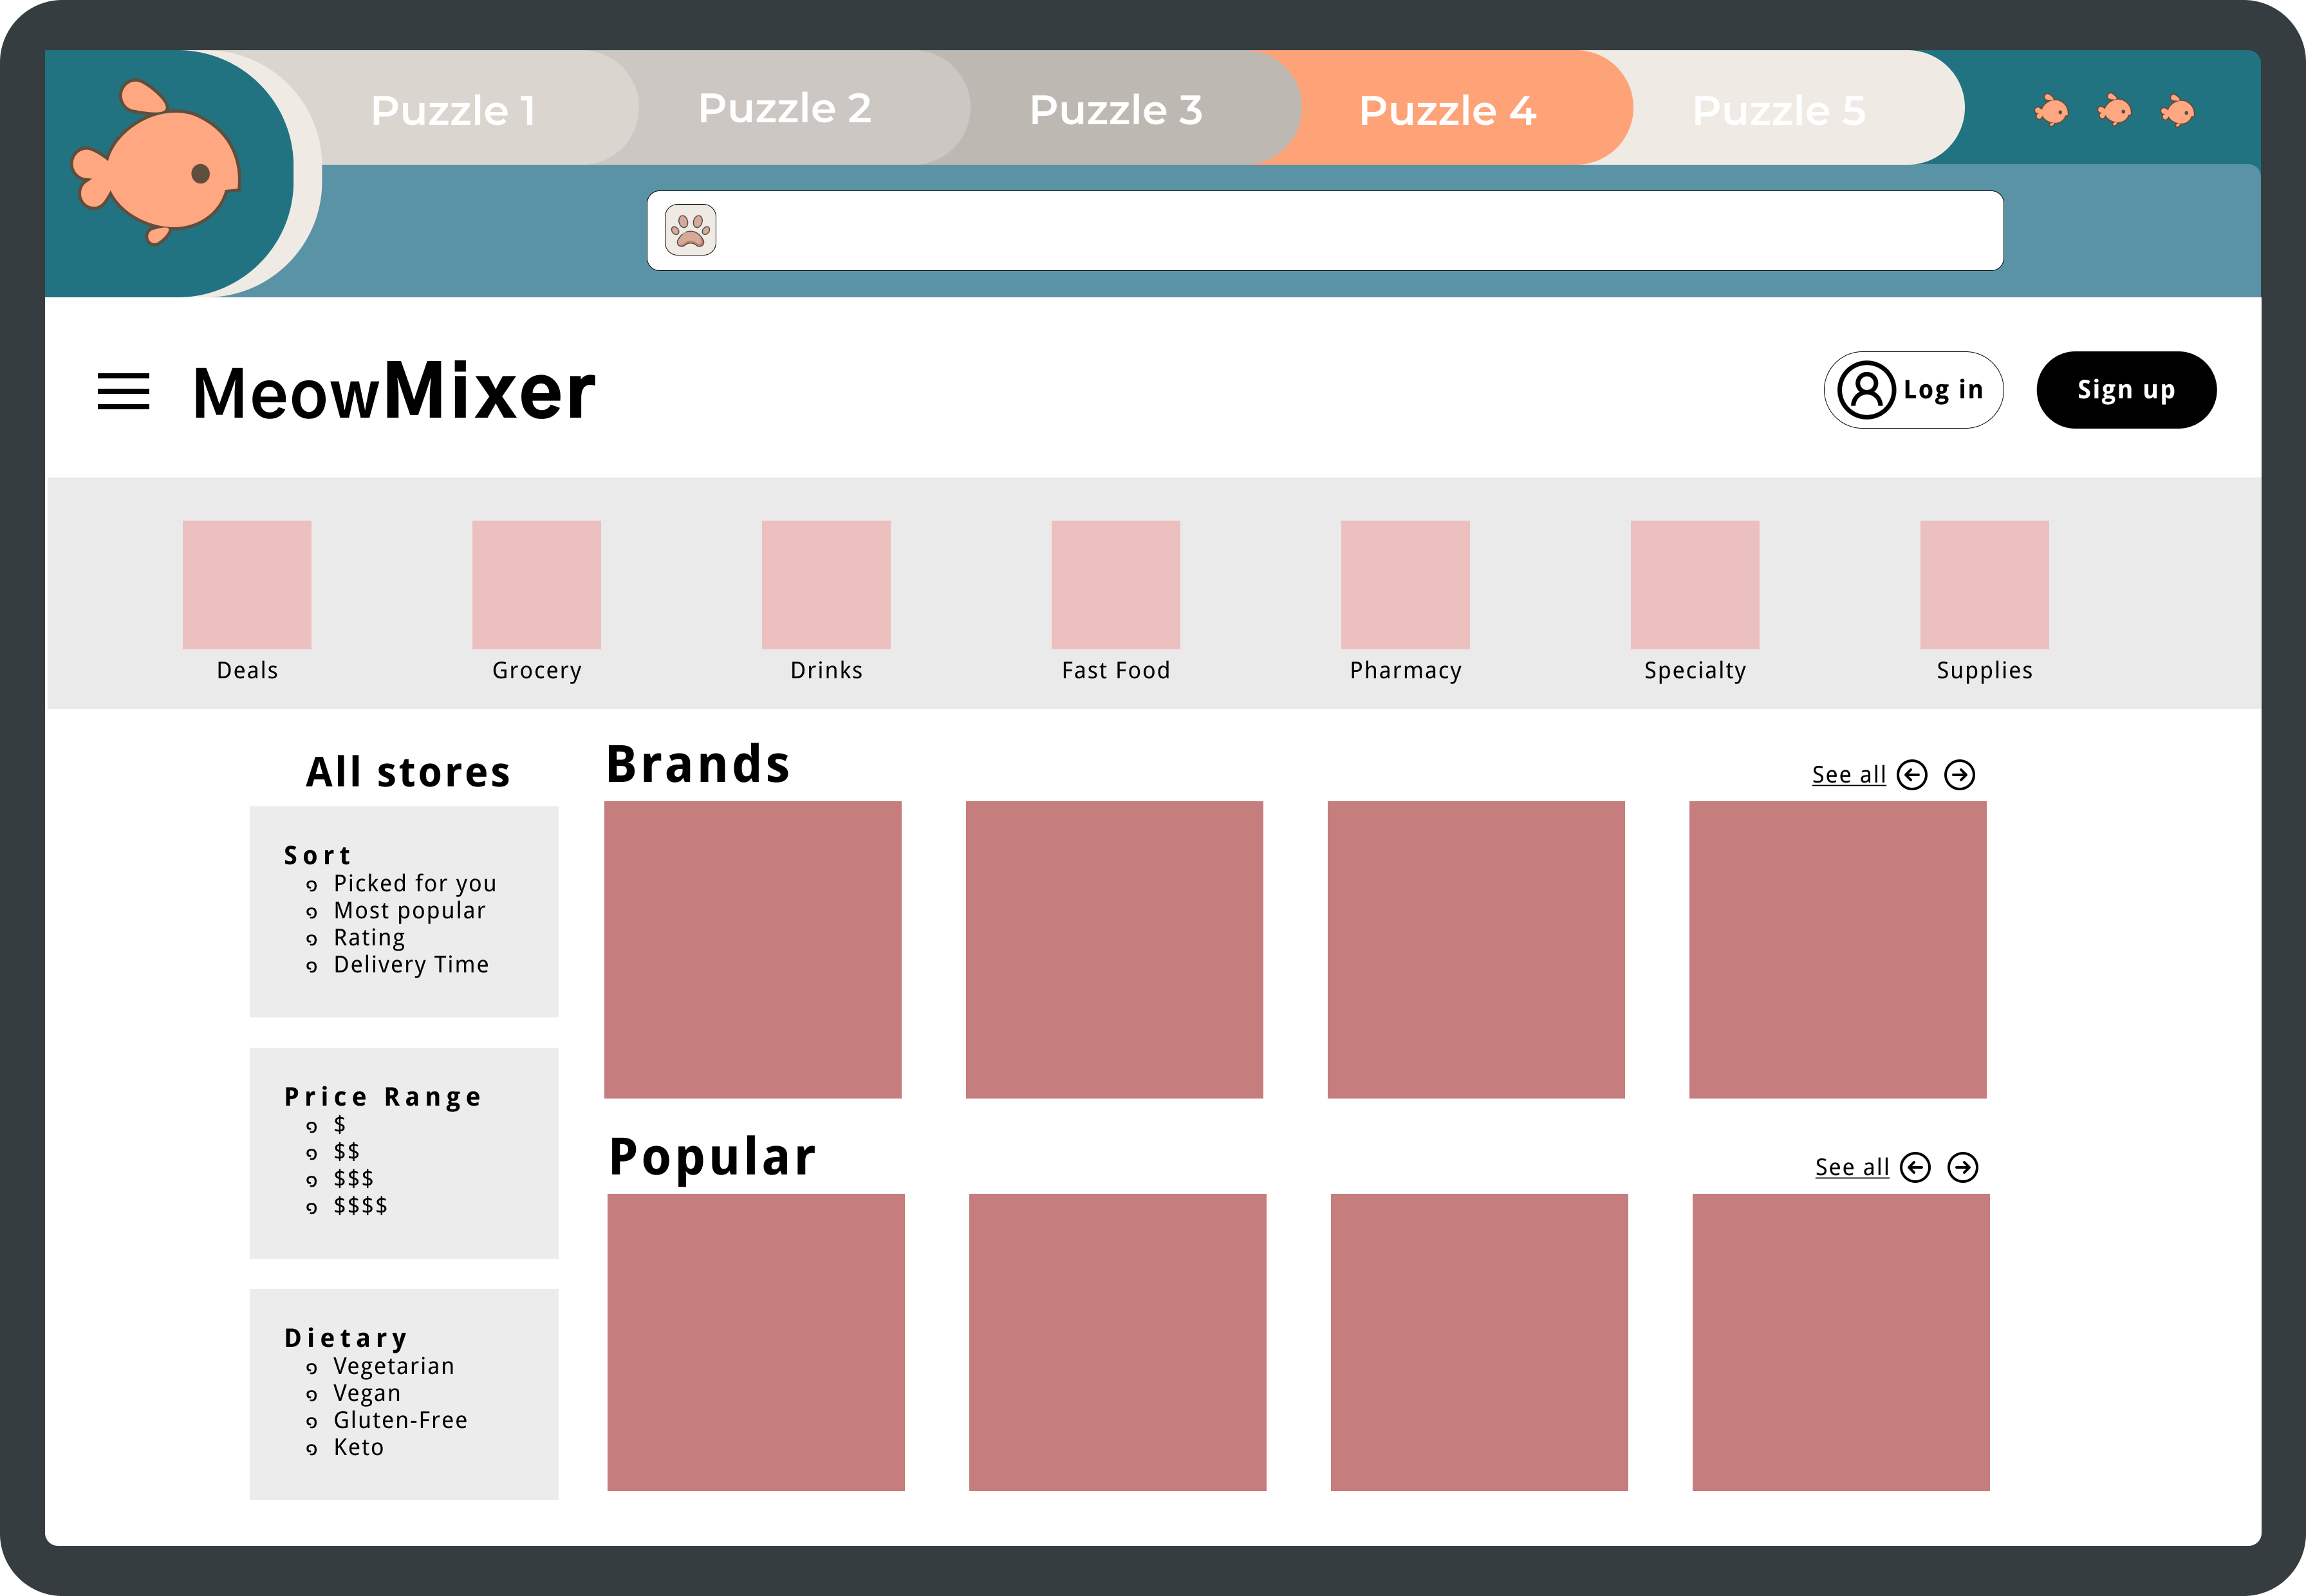Click the search input field
2306x1596 pixels.
click(1350, 231)
